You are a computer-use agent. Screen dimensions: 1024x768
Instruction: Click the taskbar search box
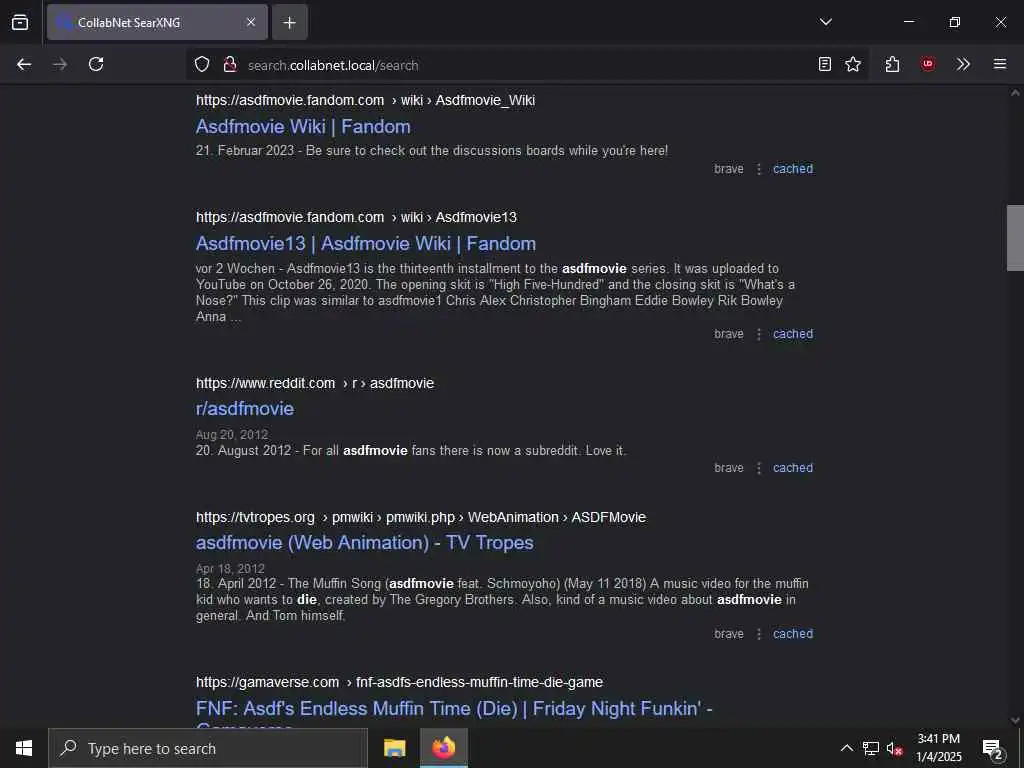pos(208,748)
